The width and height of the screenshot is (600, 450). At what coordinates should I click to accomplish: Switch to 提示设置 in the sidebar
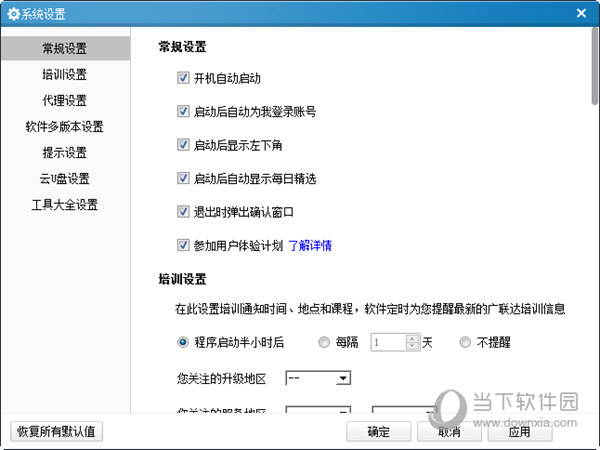coord(65,153)
